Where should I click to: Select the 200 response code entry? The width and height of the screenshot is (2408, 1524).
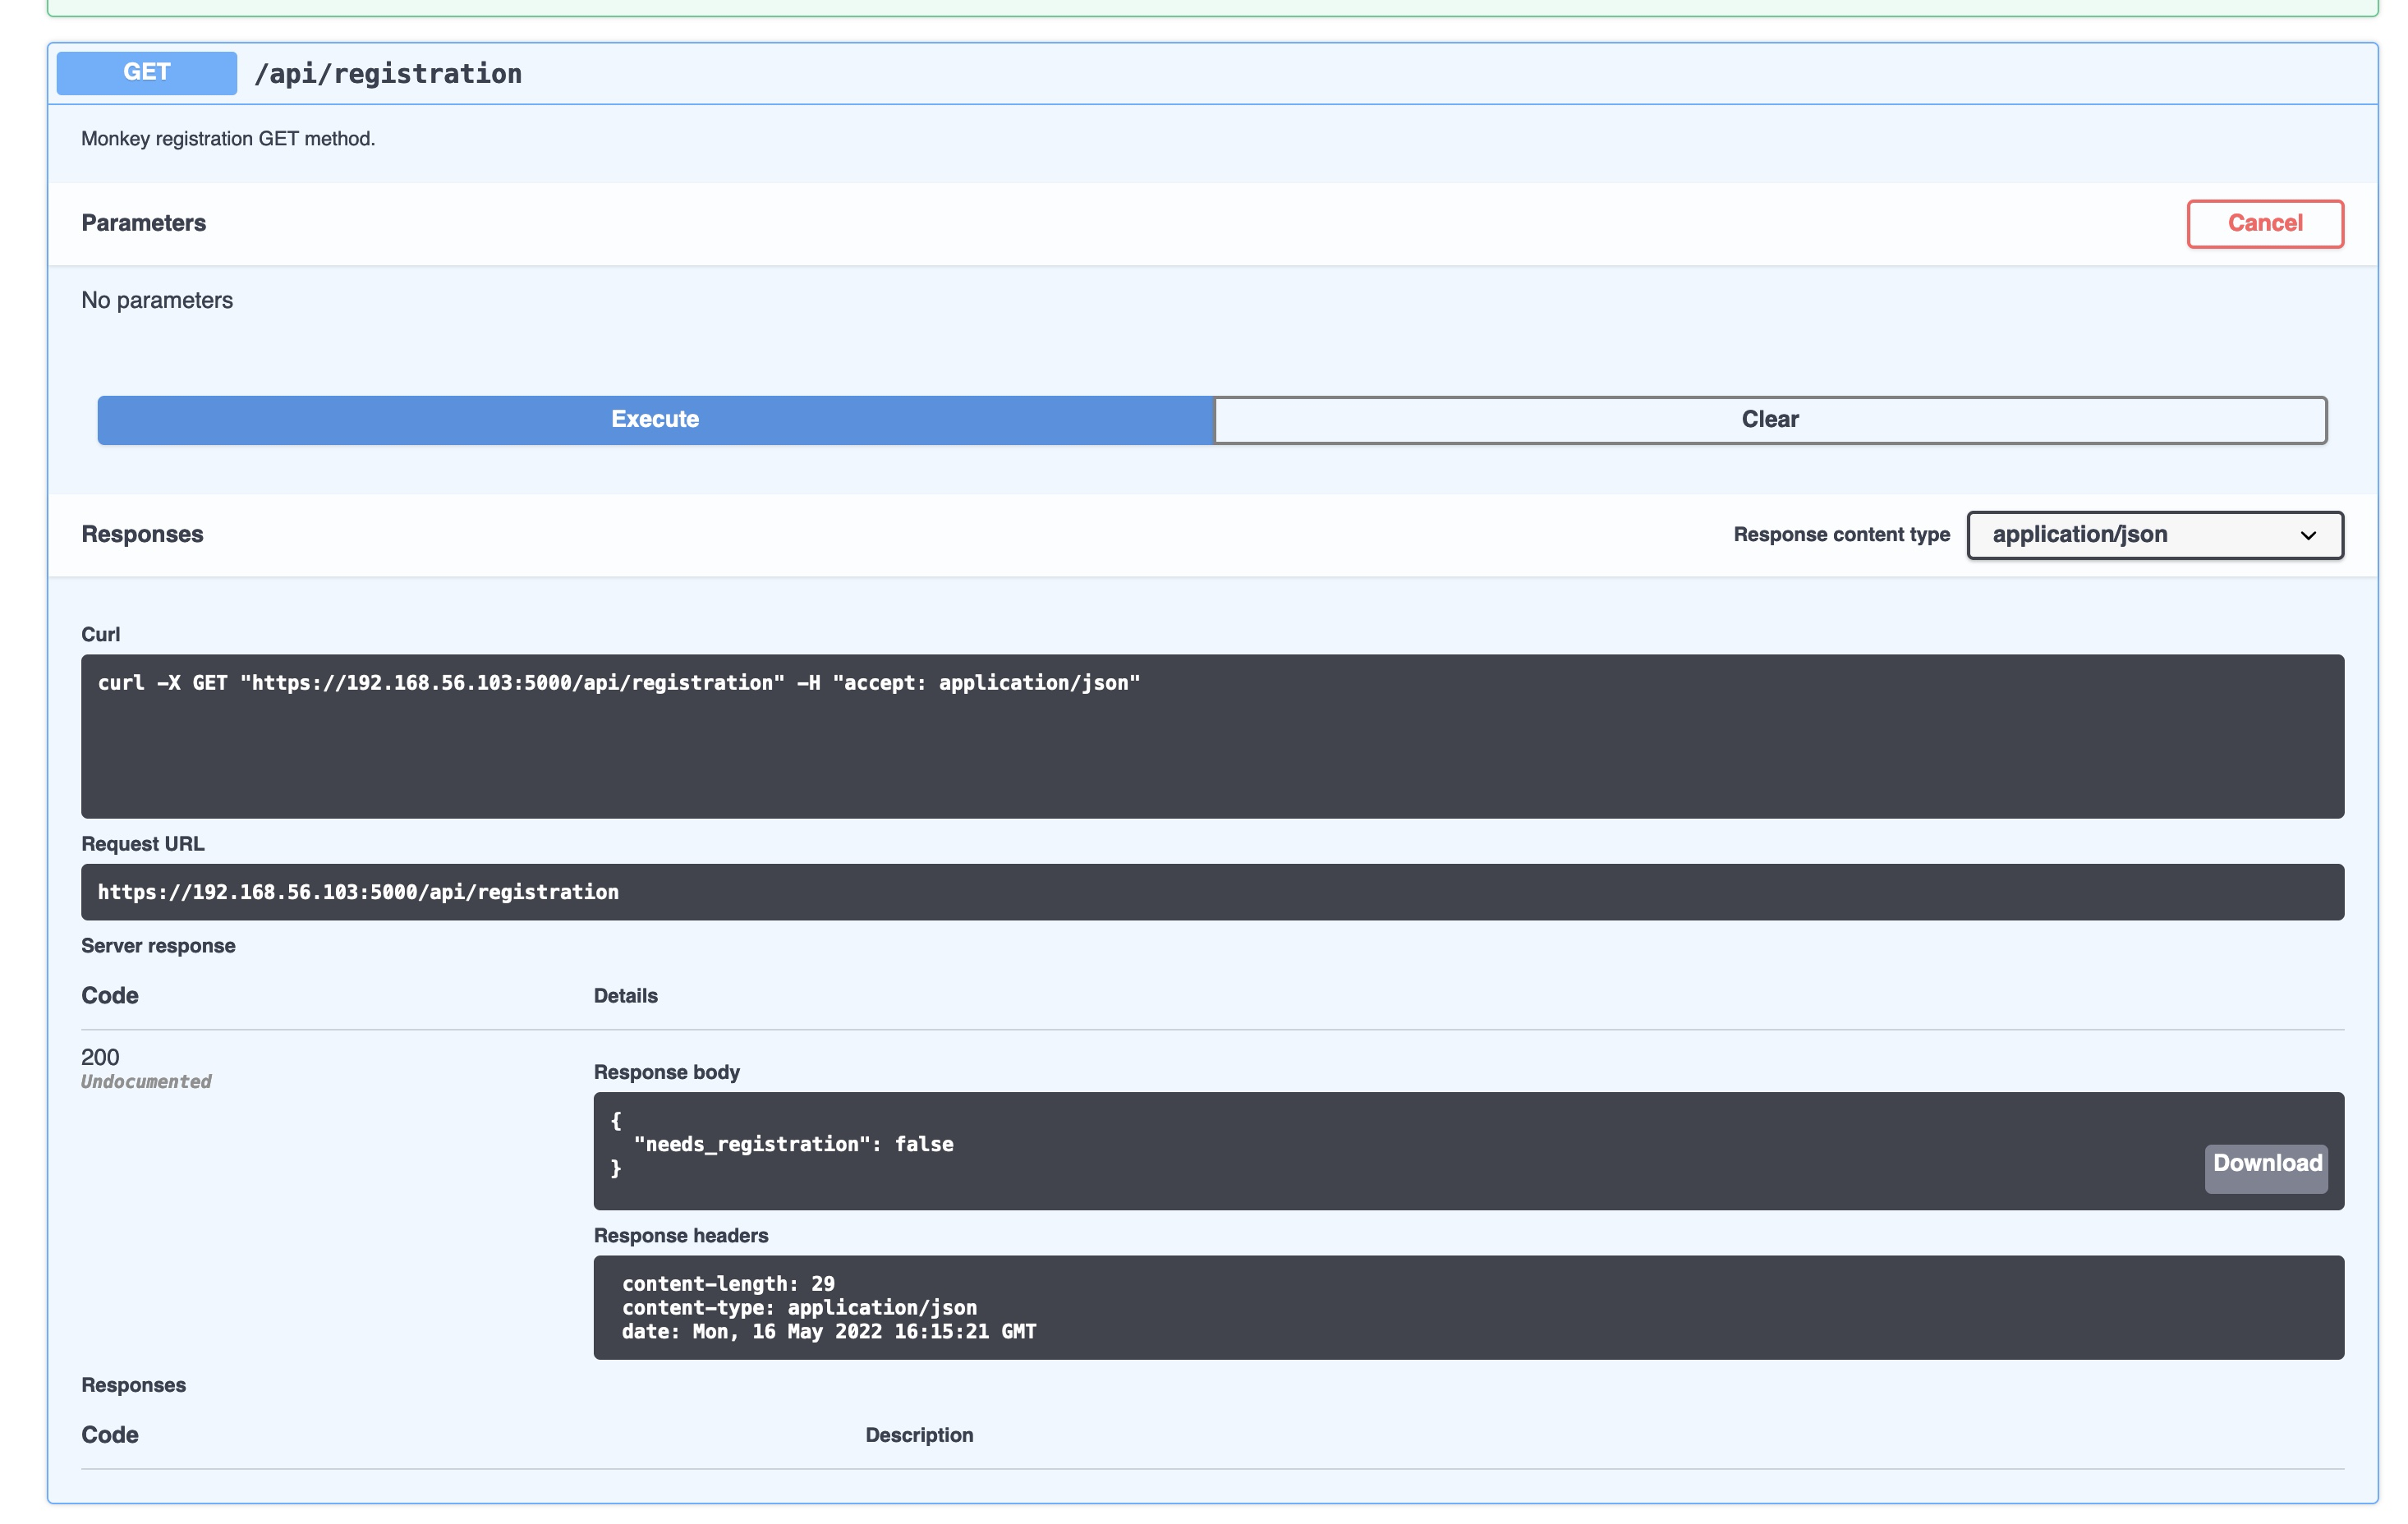coord(100,1057)
